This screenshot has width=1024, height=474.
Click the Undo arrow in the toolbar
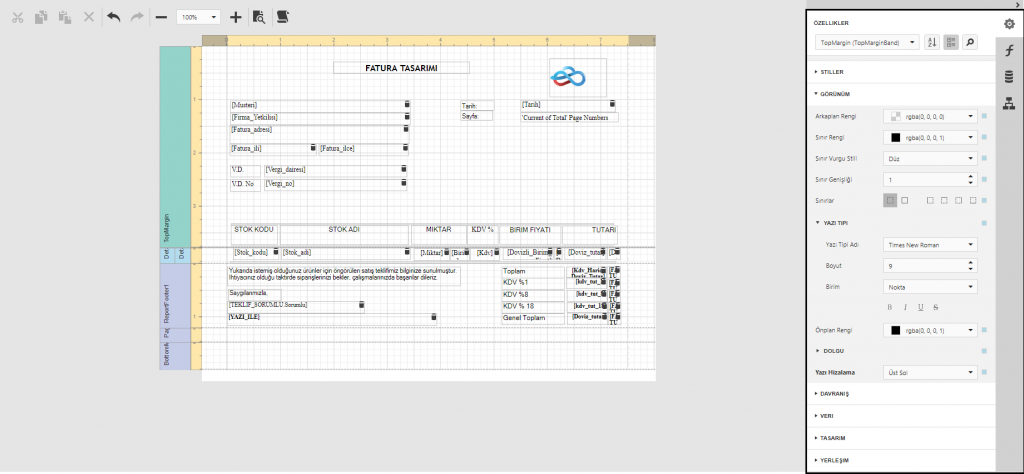113,17
